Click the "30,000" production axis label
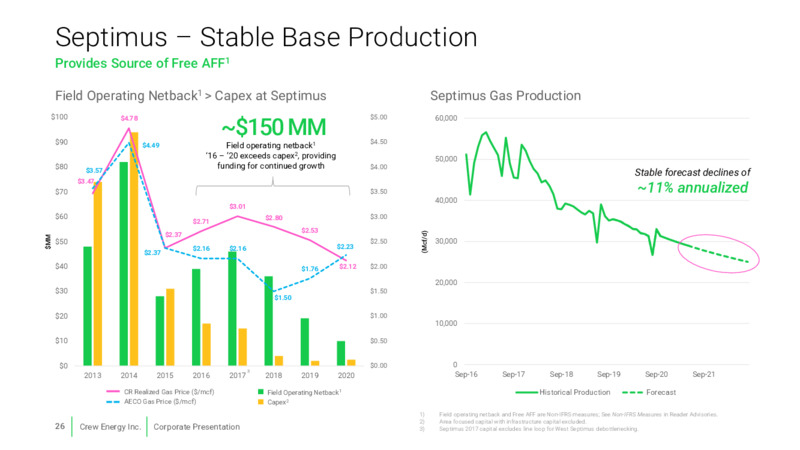Screen dimensions: 800x450 pyautogui.click(x=446, y=241)
